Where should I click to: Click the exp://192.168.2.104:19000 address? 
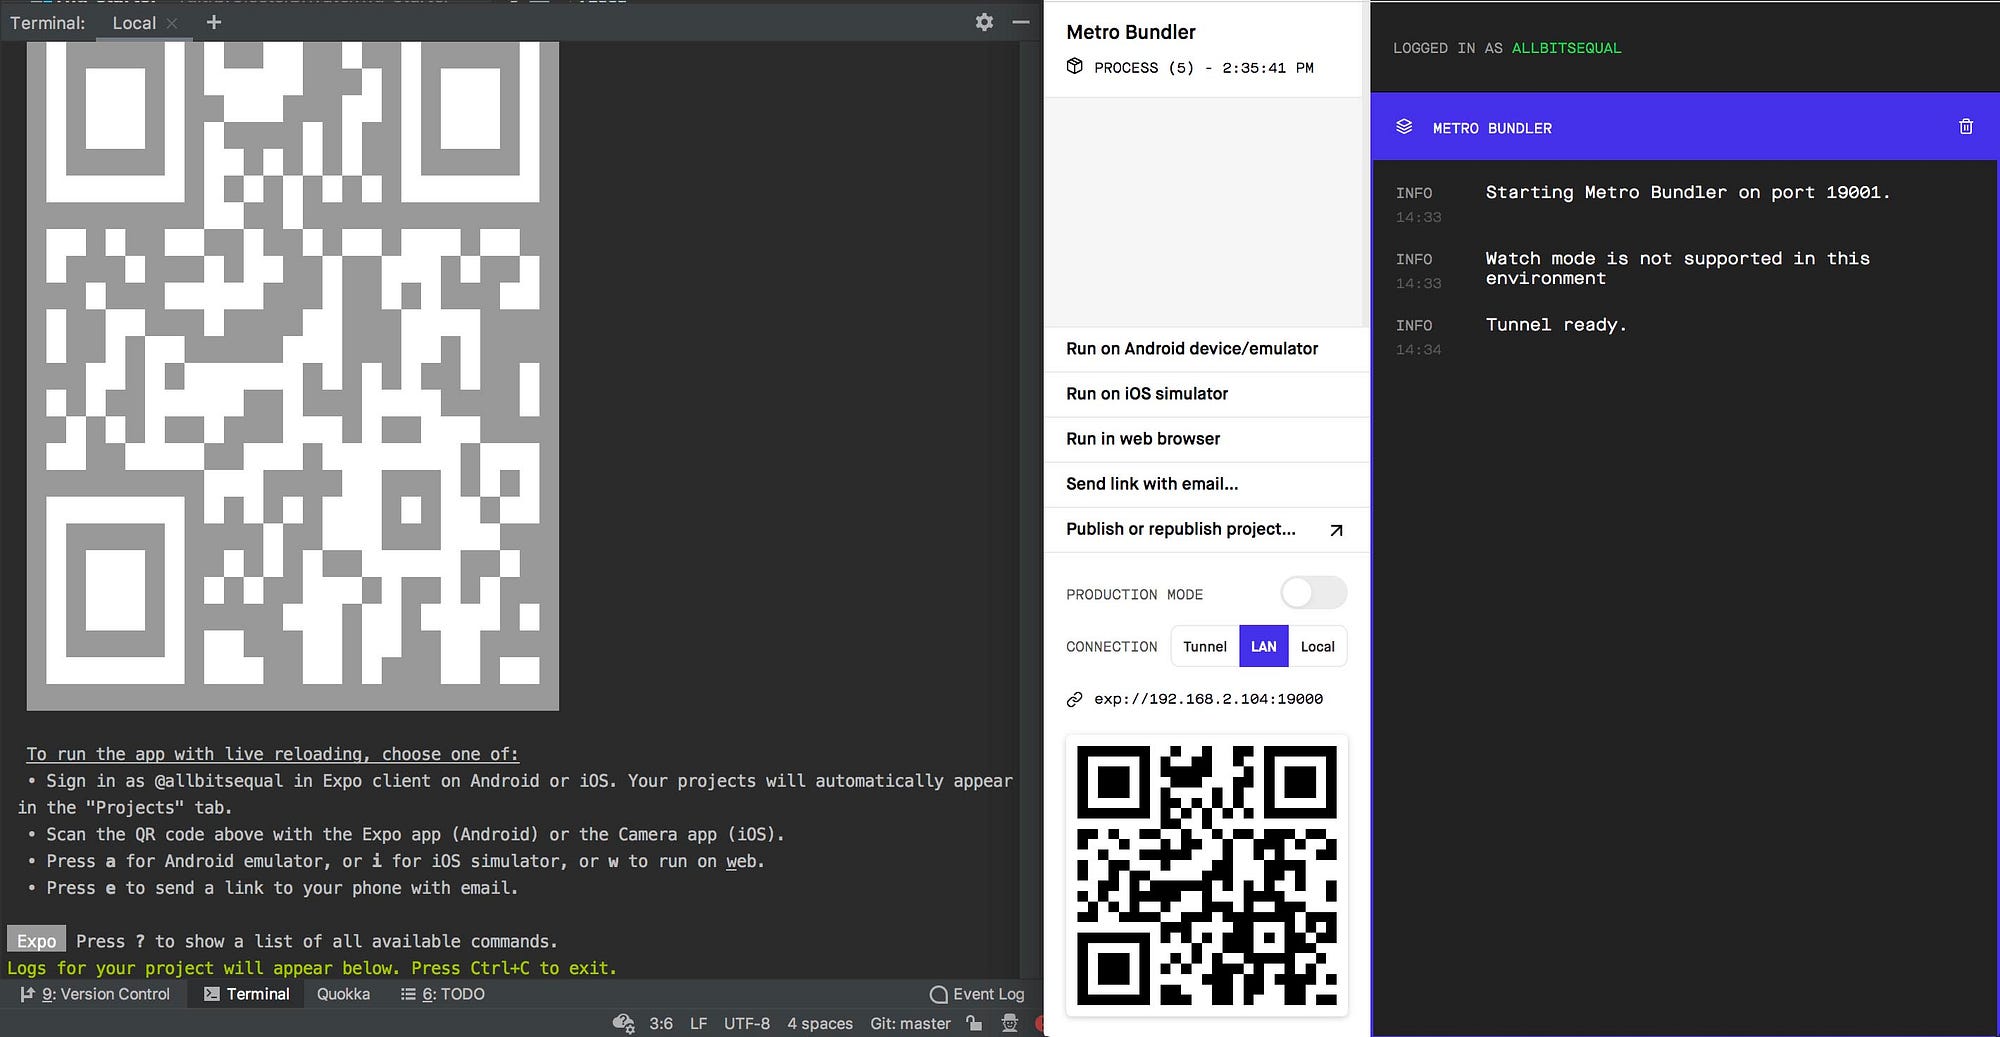tap(1208, 699)
